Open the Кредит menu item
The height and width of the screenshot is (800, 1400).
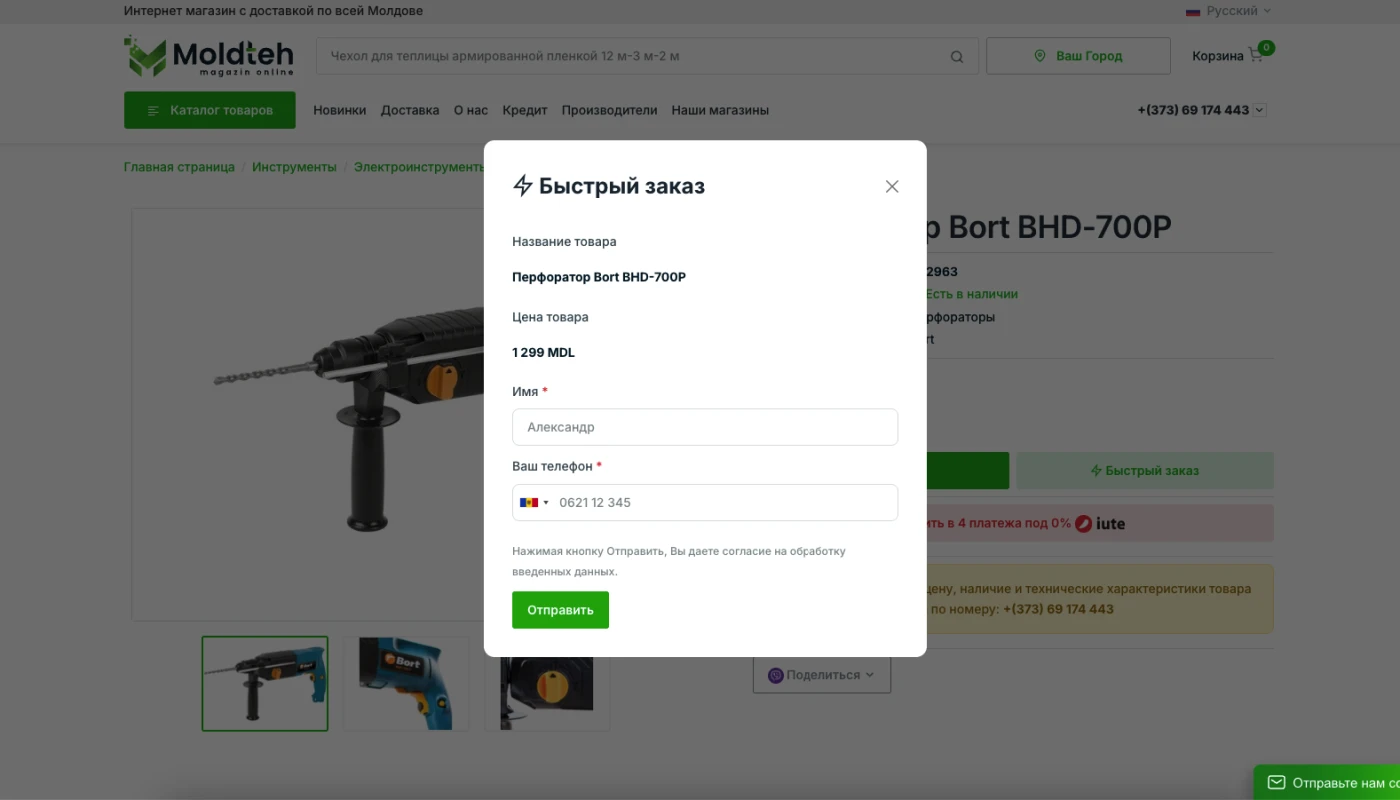[x=525, y=110]
